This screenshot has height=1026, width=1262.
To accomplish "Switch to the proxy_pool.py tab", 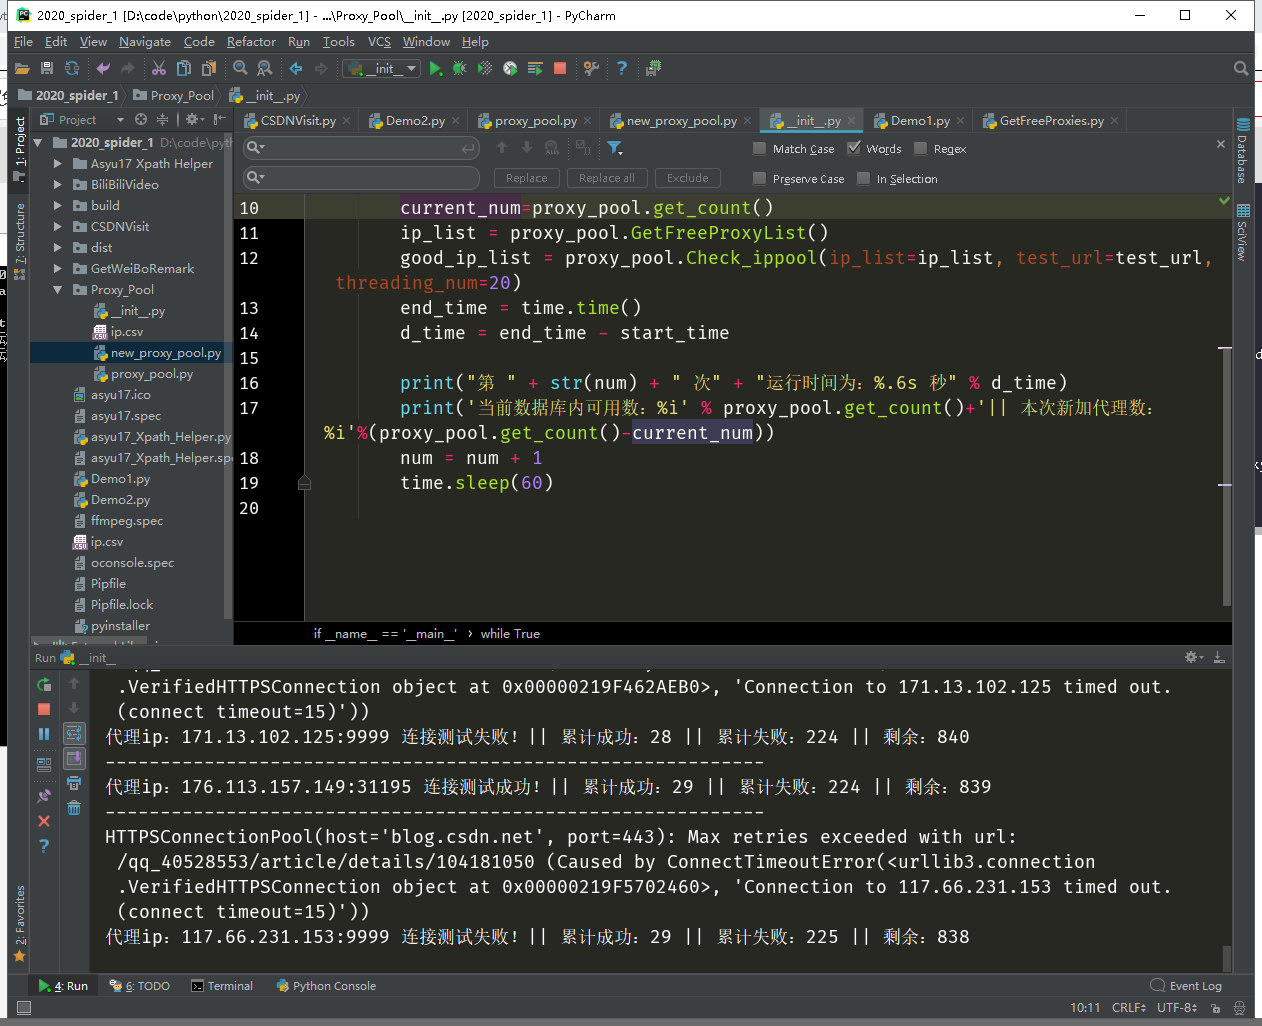I will [535, 121].
